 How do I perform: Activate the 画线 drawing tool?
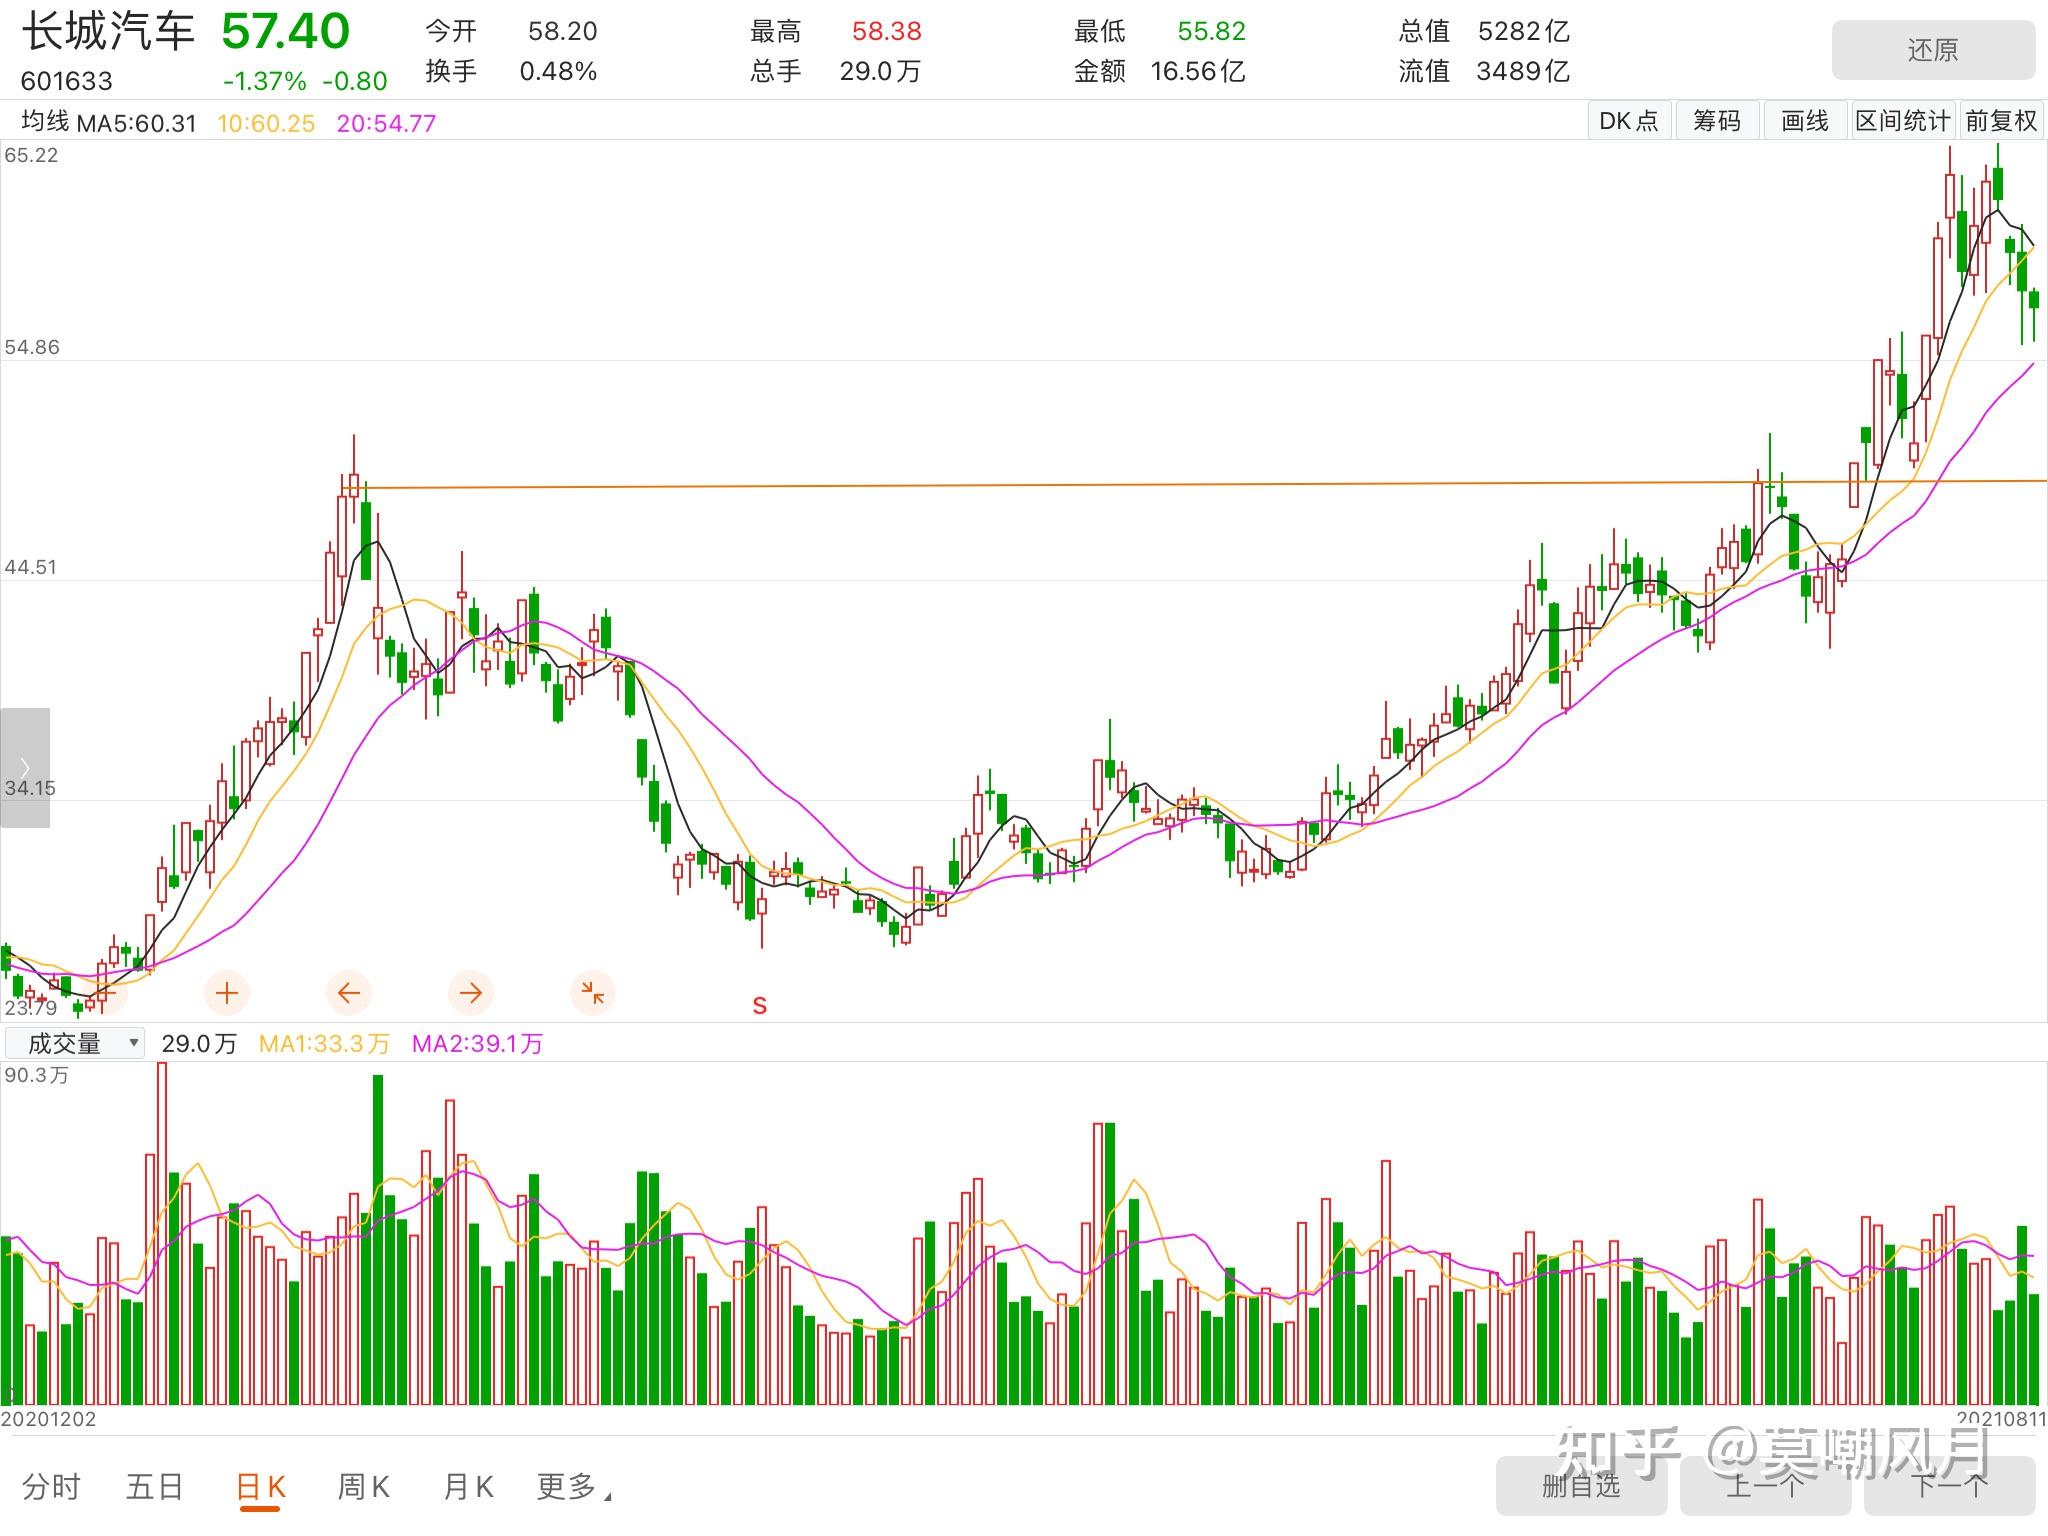[1805, 121]
